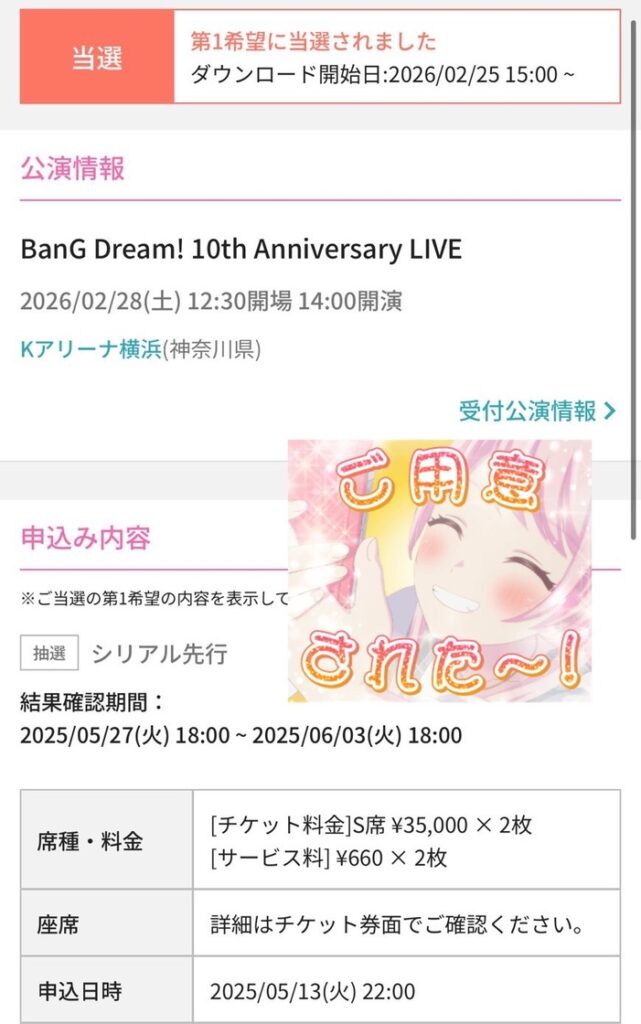The height and width of the screenshot is (1024, 641).
Task: Click the シリアル先行 label
Action: point(159,654)
